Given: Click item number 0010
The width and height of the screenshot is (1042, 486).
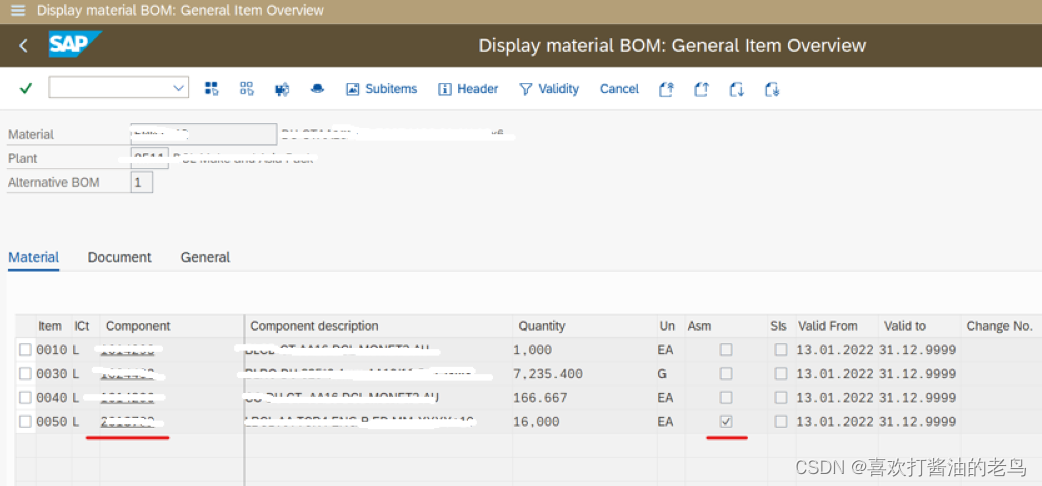Looking at the screenshot, I should (x=52, y=350).
